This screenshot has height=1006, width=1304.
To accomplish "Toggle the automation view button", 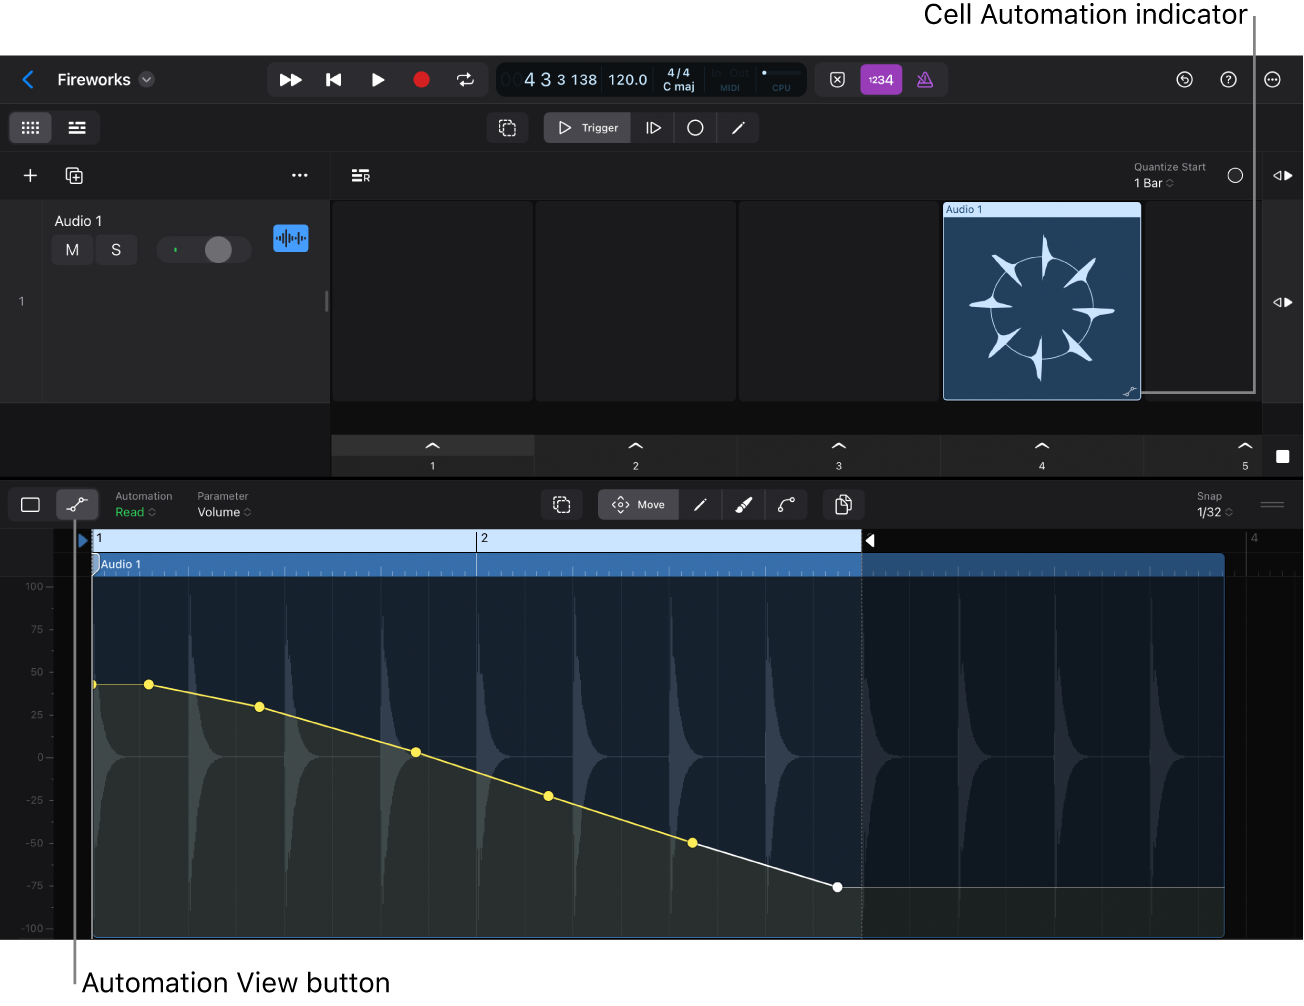I will point(77,505).
